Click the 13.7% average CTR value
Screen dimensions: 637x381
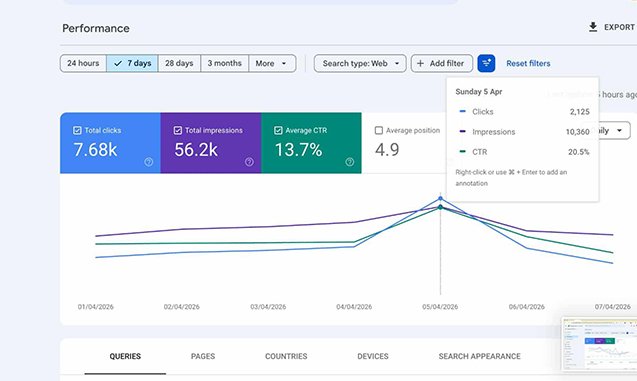[299, 150]
